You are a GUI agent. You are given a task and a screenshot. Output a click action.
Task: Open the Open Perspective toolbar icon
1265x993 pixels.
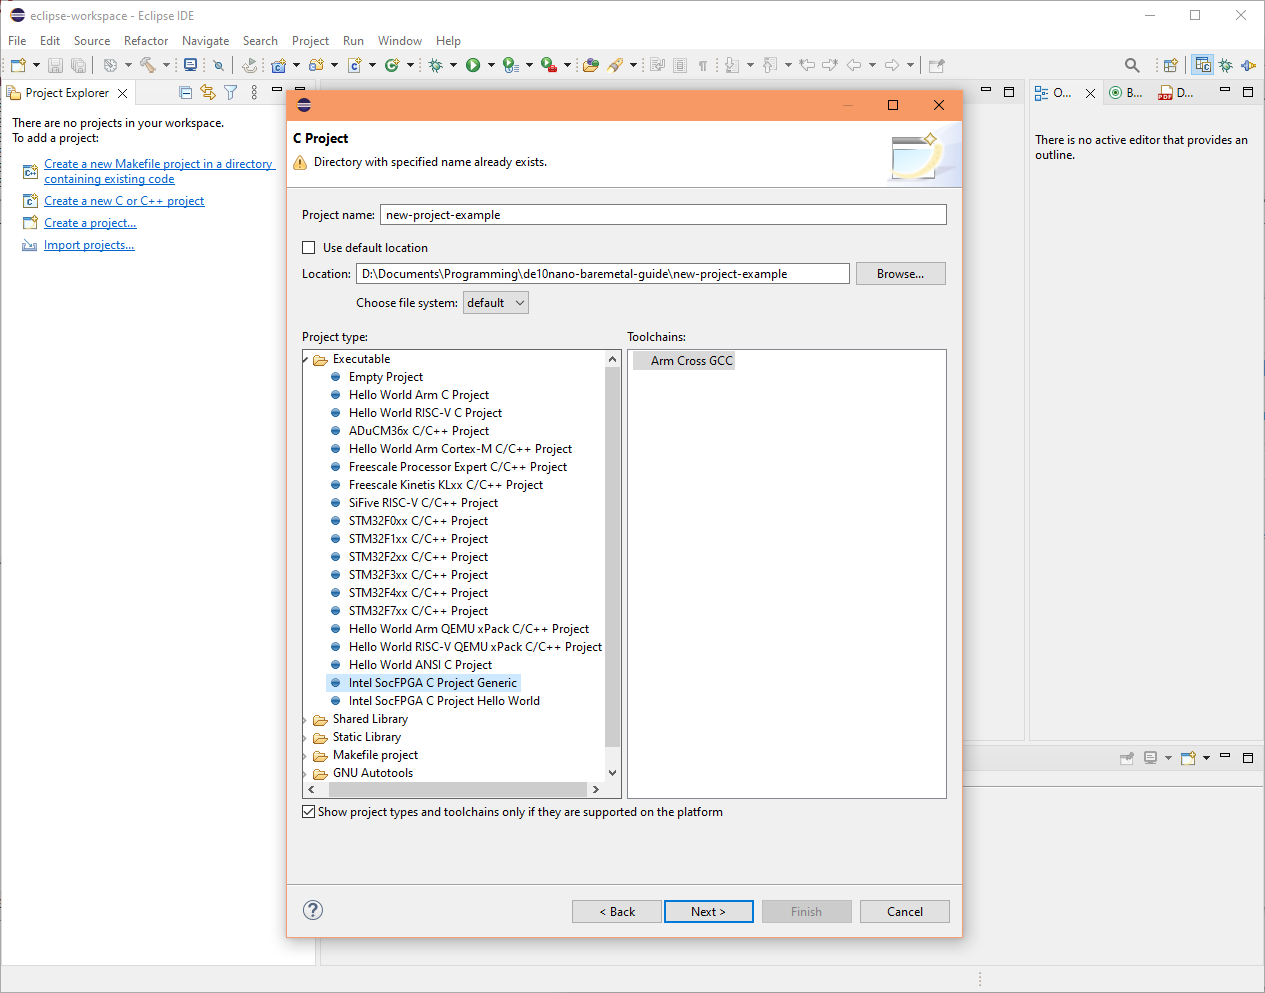click(x=1170, y=65)
